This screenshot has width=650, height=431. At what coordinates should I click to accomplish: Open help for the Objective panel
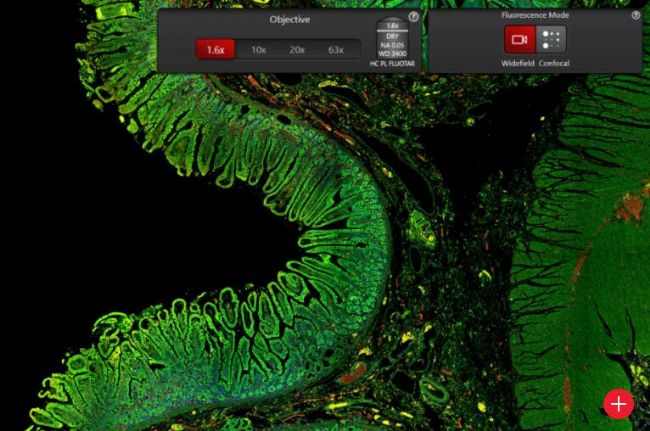413,17
